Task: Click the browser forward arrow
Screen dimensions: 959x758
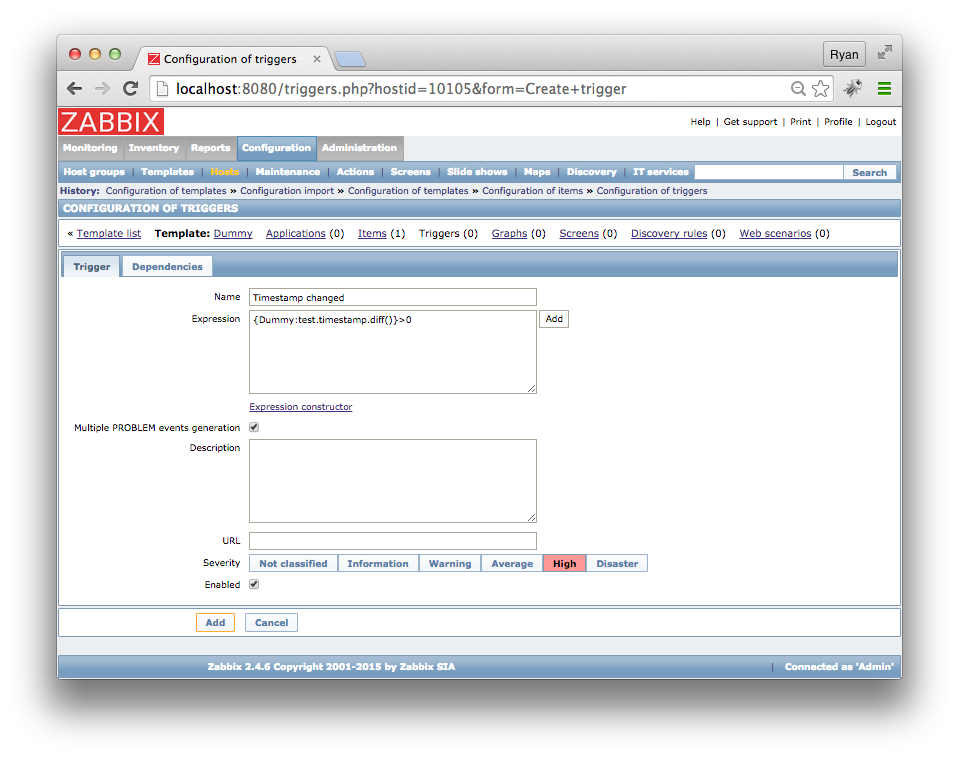Action: pos(102,89)
